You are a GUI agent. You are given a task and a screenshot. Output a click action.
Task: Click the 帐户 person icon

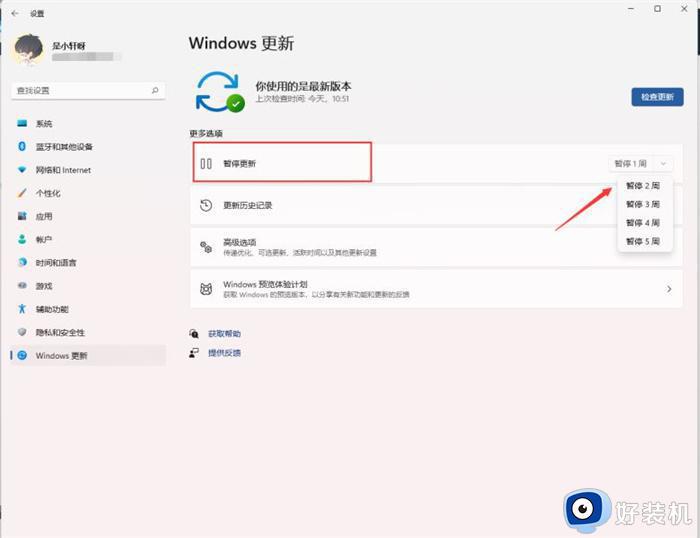pos(22,239)
